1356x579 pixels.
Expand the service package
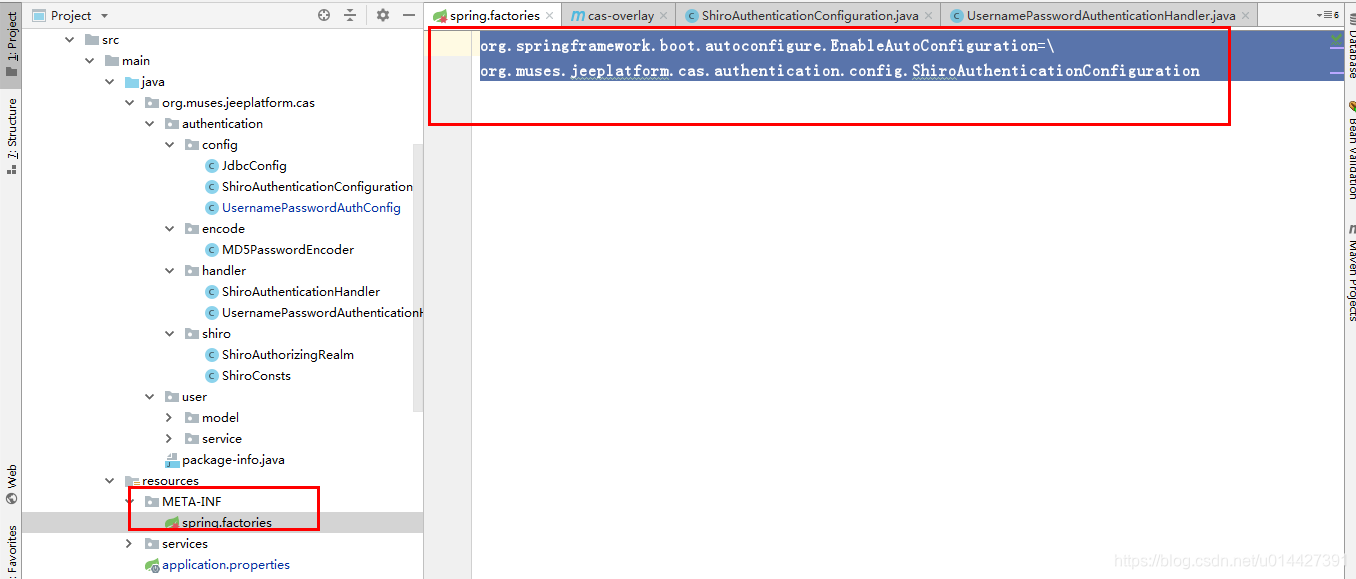point(170,439)
